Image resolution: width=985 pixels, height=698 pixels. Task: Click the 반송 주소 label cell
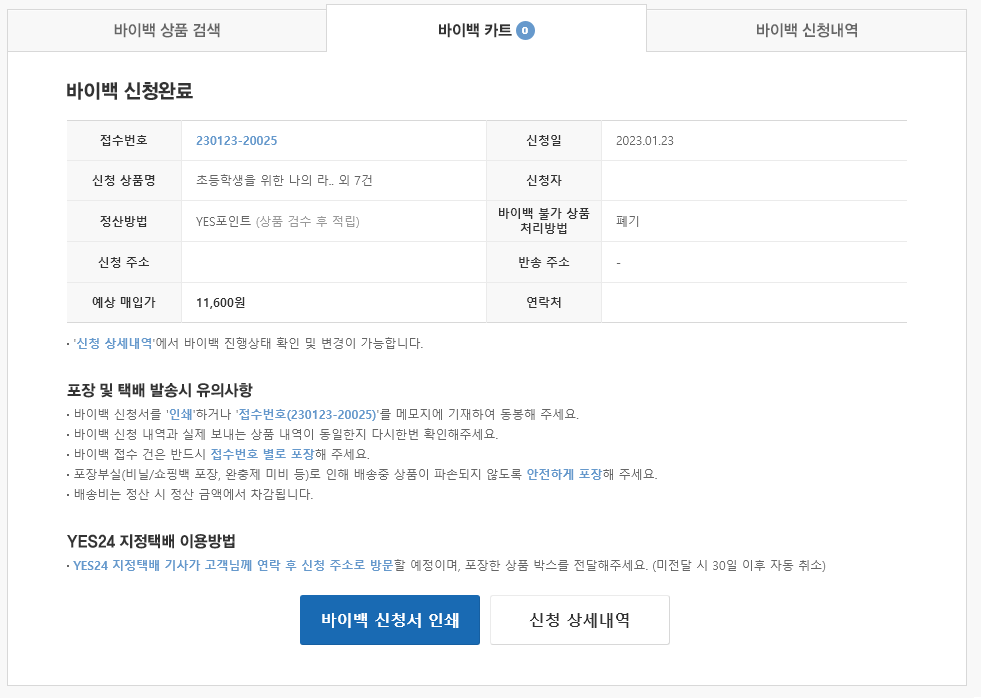(x=544, y=262)
